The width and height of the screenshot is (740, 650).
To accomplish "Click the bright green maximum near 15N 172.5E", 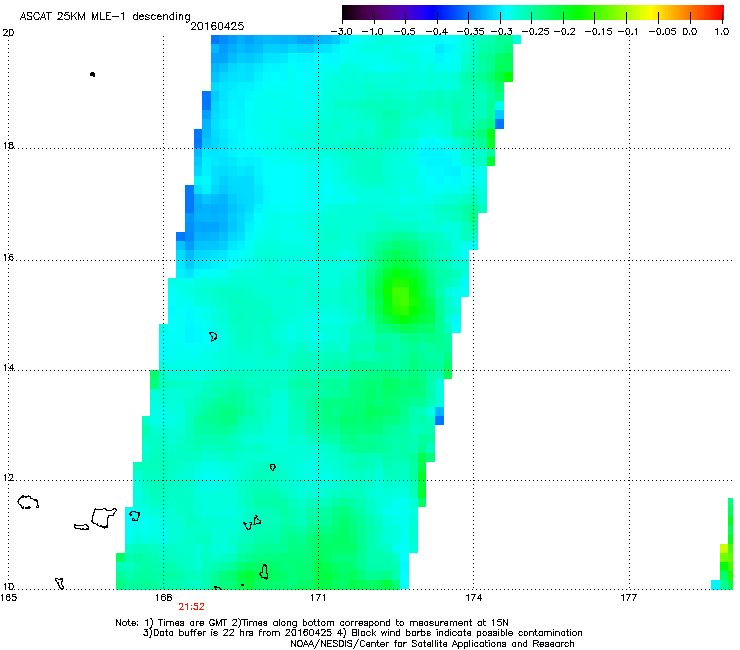I will point(401,297).
